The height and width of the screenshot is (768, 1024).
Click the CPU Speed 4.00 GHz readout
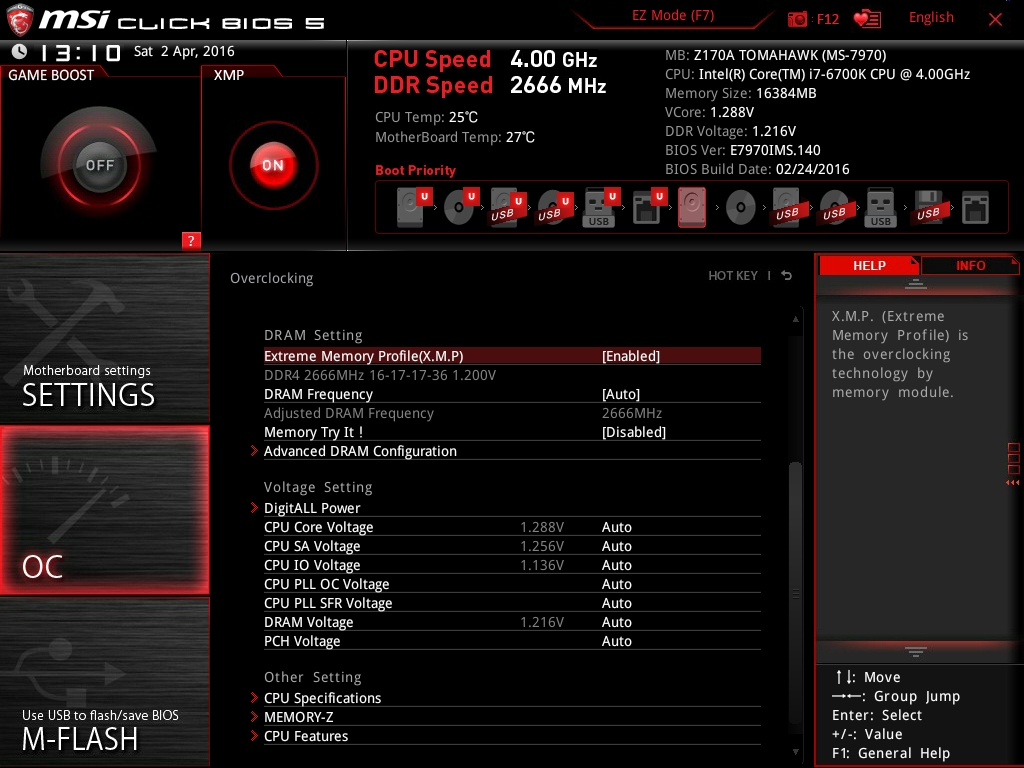[x=485, y=59]
